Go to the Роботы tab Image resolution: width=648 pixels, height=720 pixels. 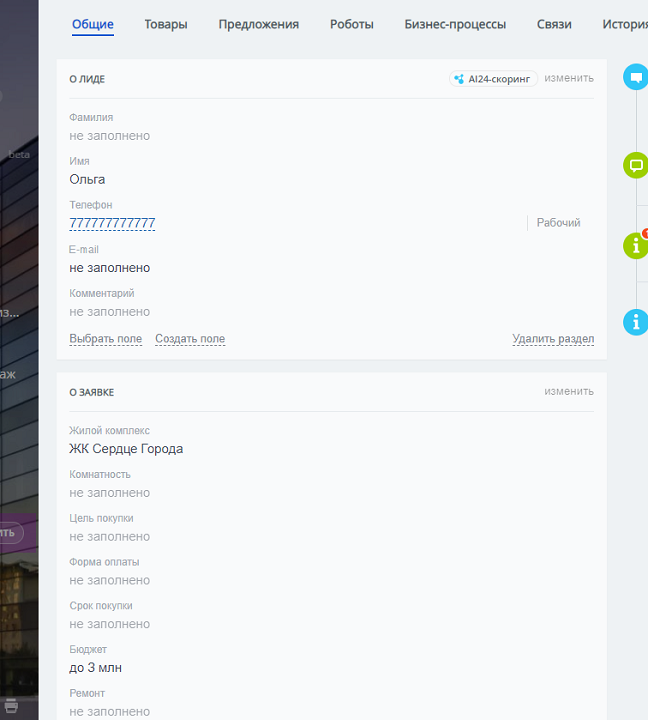(x=352, y=24)
